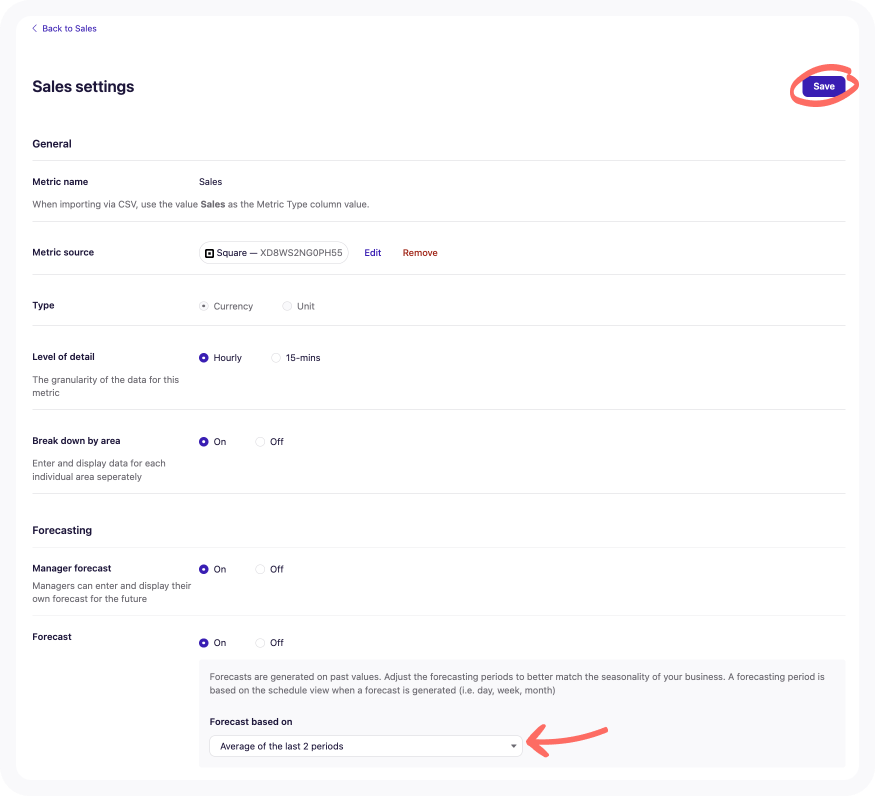Remove the Square metric source
The width and height of the screenshot is (875, 796).
(x=420, y=253)
